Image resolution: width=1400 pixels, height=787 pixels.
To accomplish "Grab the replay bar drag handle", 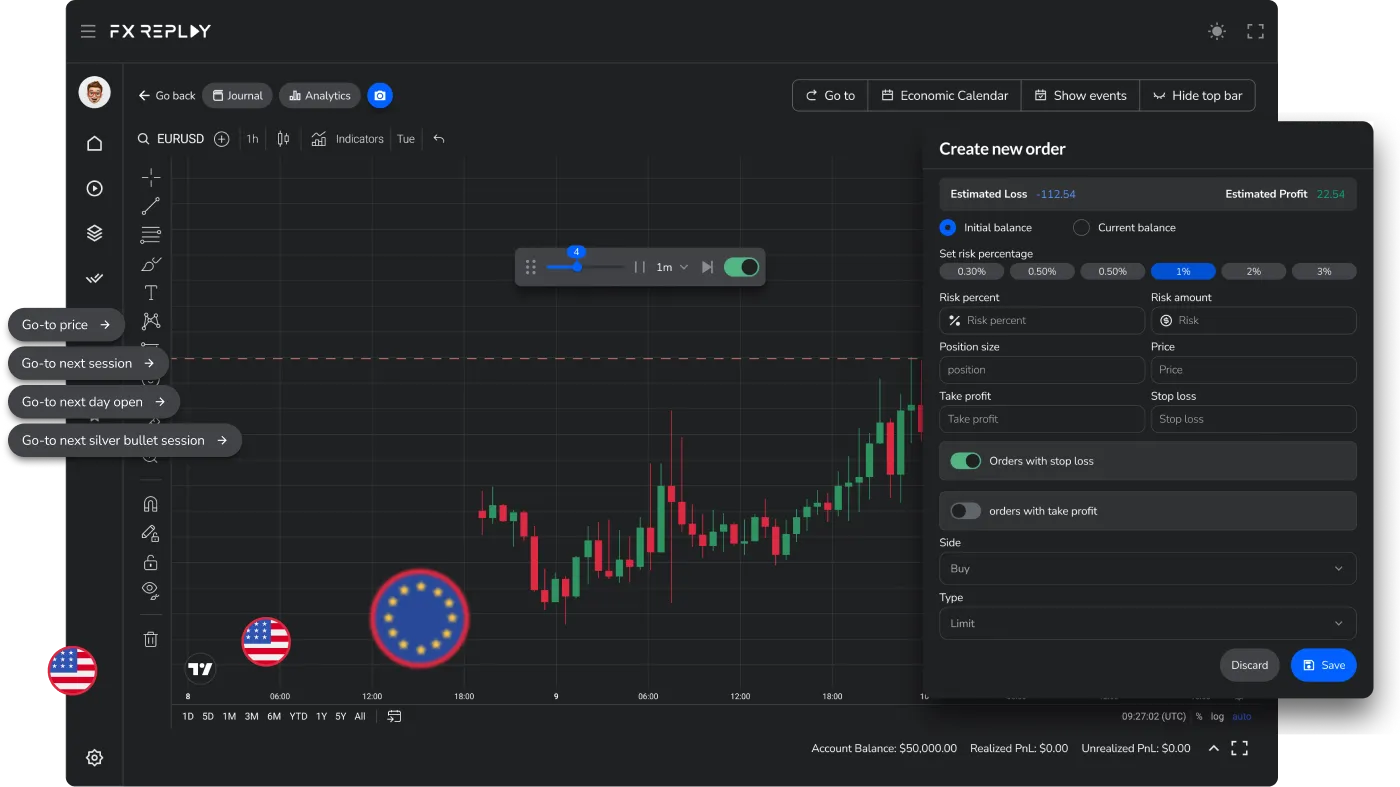I will [531, 267].
